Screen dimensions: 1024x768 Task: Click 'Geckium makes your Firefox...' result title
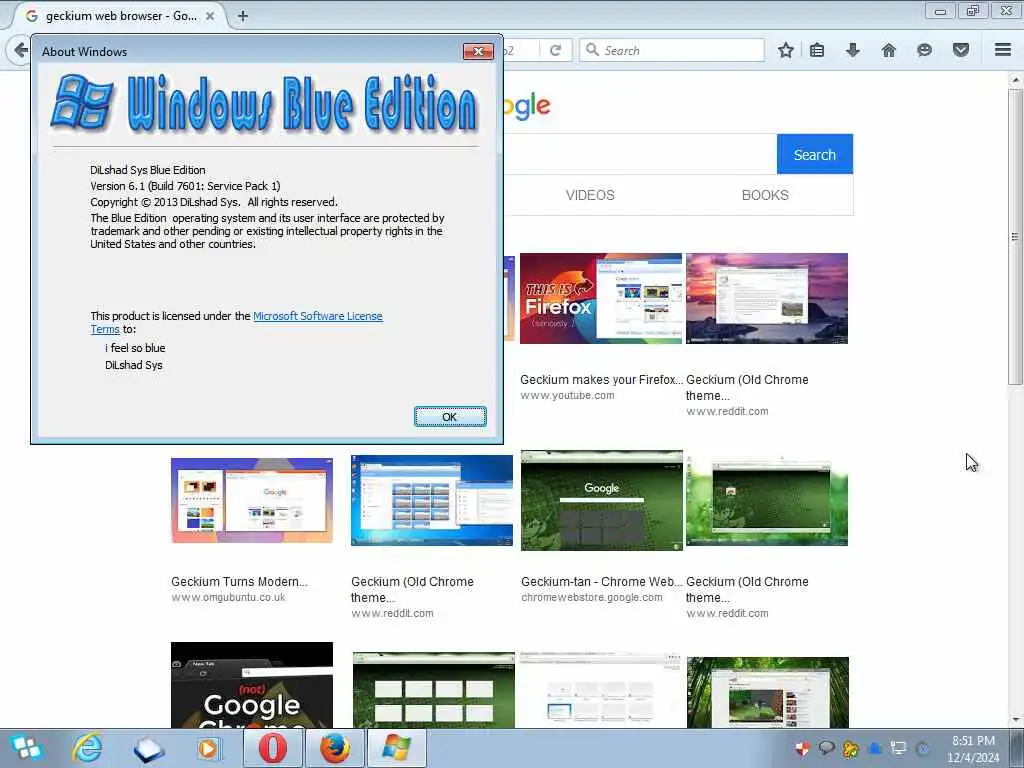[x=601, y=379]
